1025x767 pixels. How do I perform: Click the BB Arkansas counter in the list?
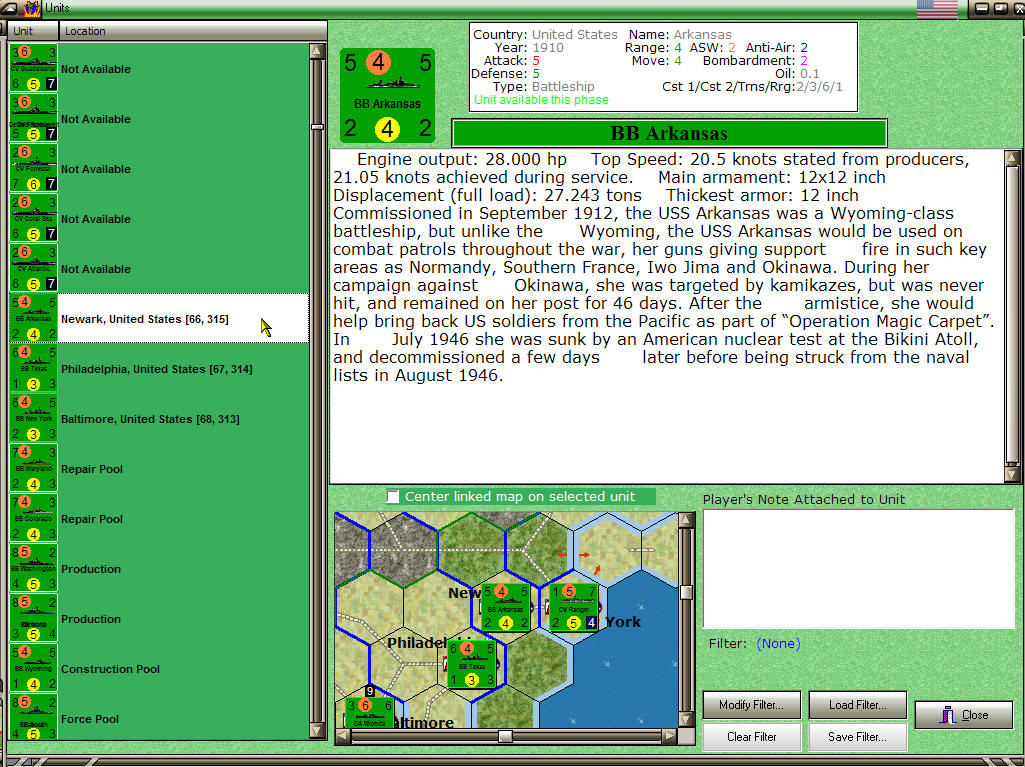pyautogui.click(x=33, y=318)
